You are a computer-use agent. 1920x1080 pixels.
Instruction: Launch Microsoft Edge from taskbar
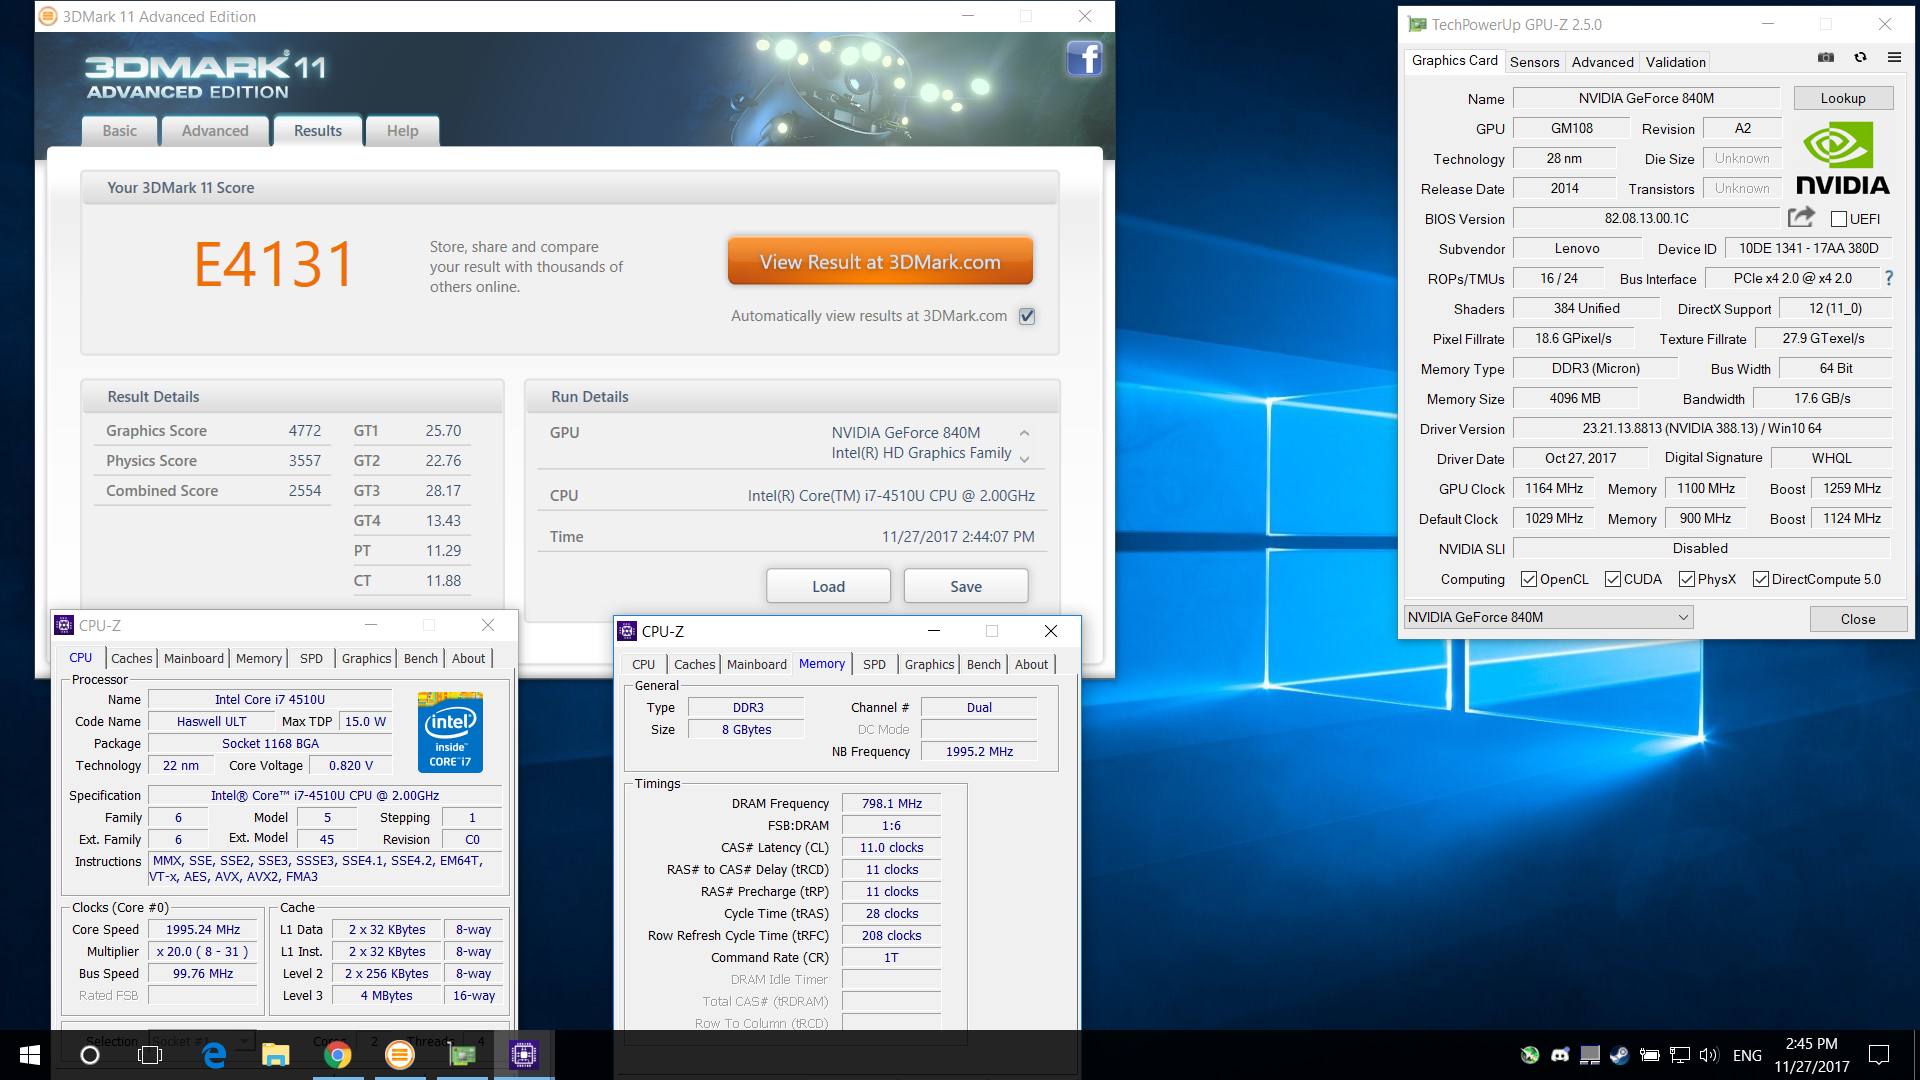click(214, 1055)
